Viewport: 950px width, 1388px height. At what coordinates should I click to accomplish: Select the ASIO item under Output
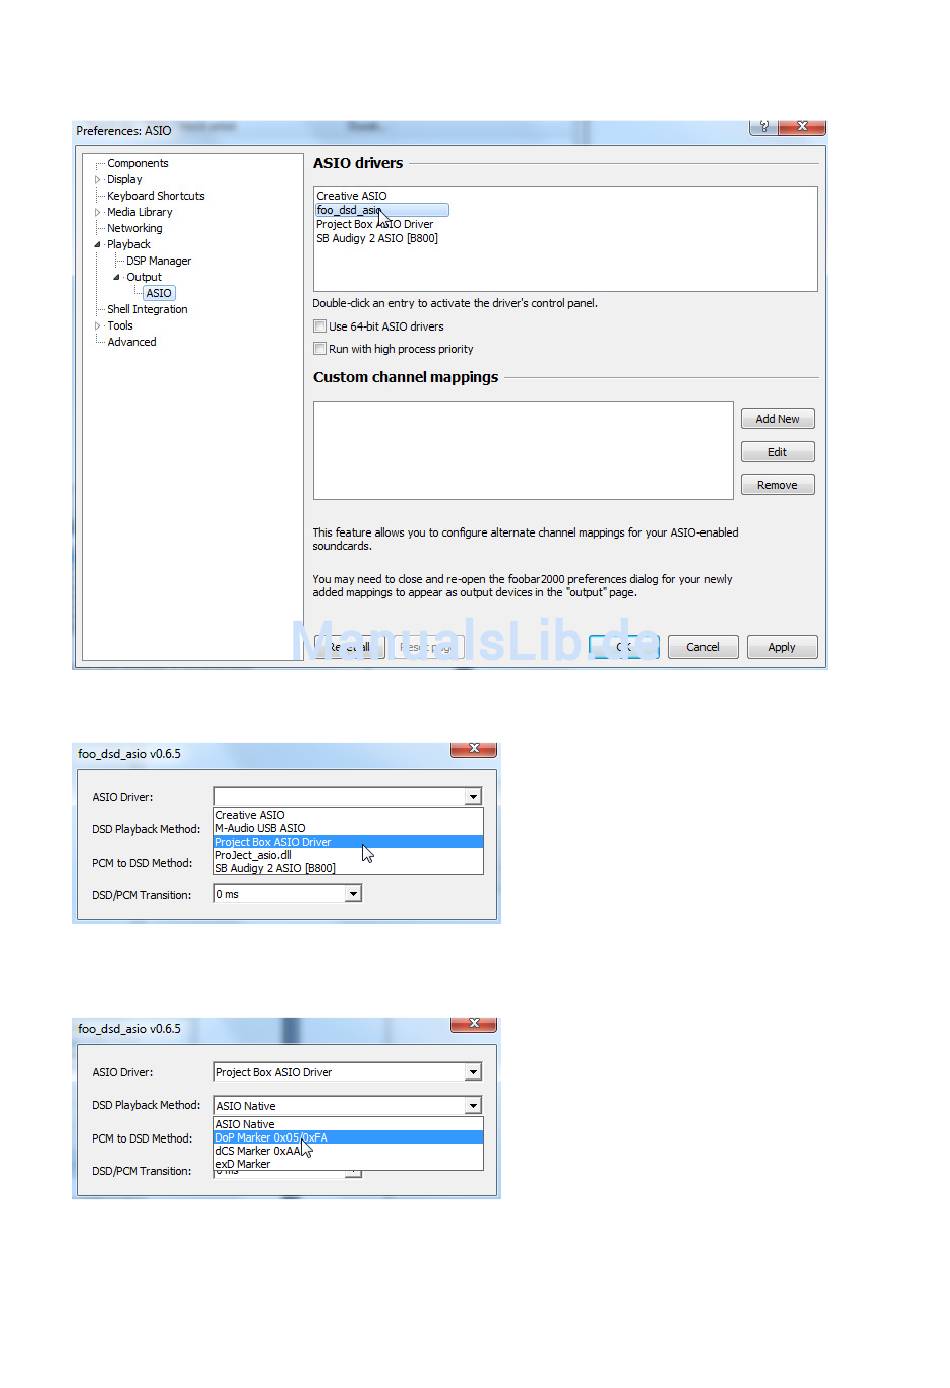[159, 293]
